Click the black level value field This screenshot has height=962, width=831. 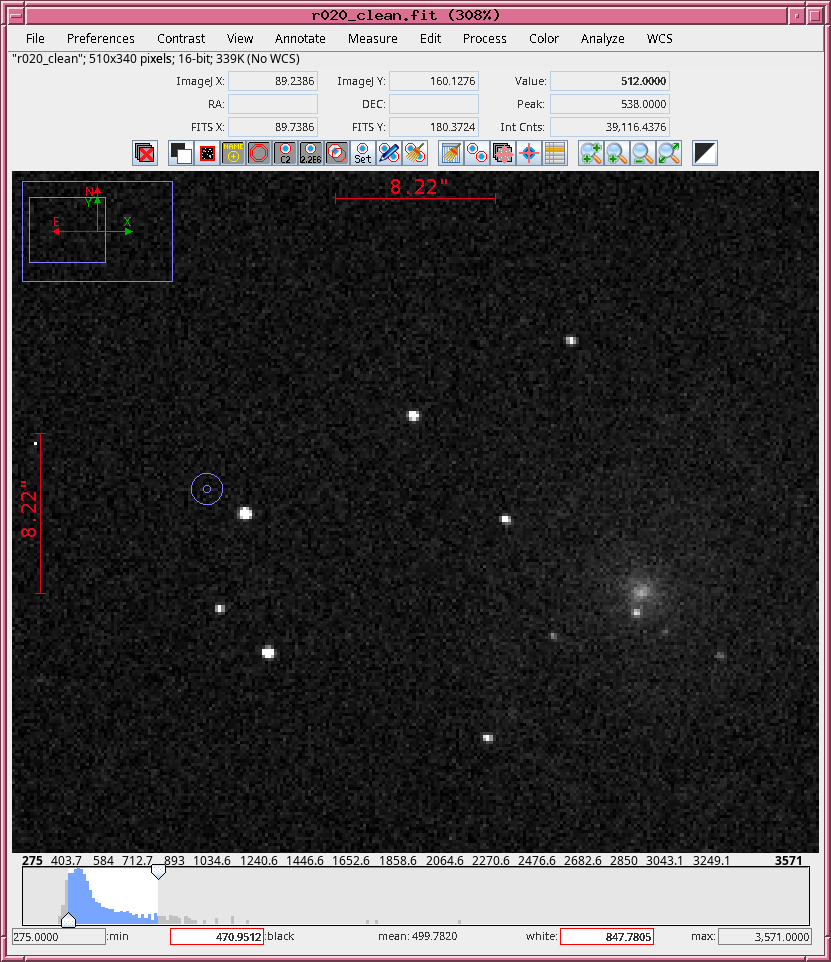coord(216,937)
